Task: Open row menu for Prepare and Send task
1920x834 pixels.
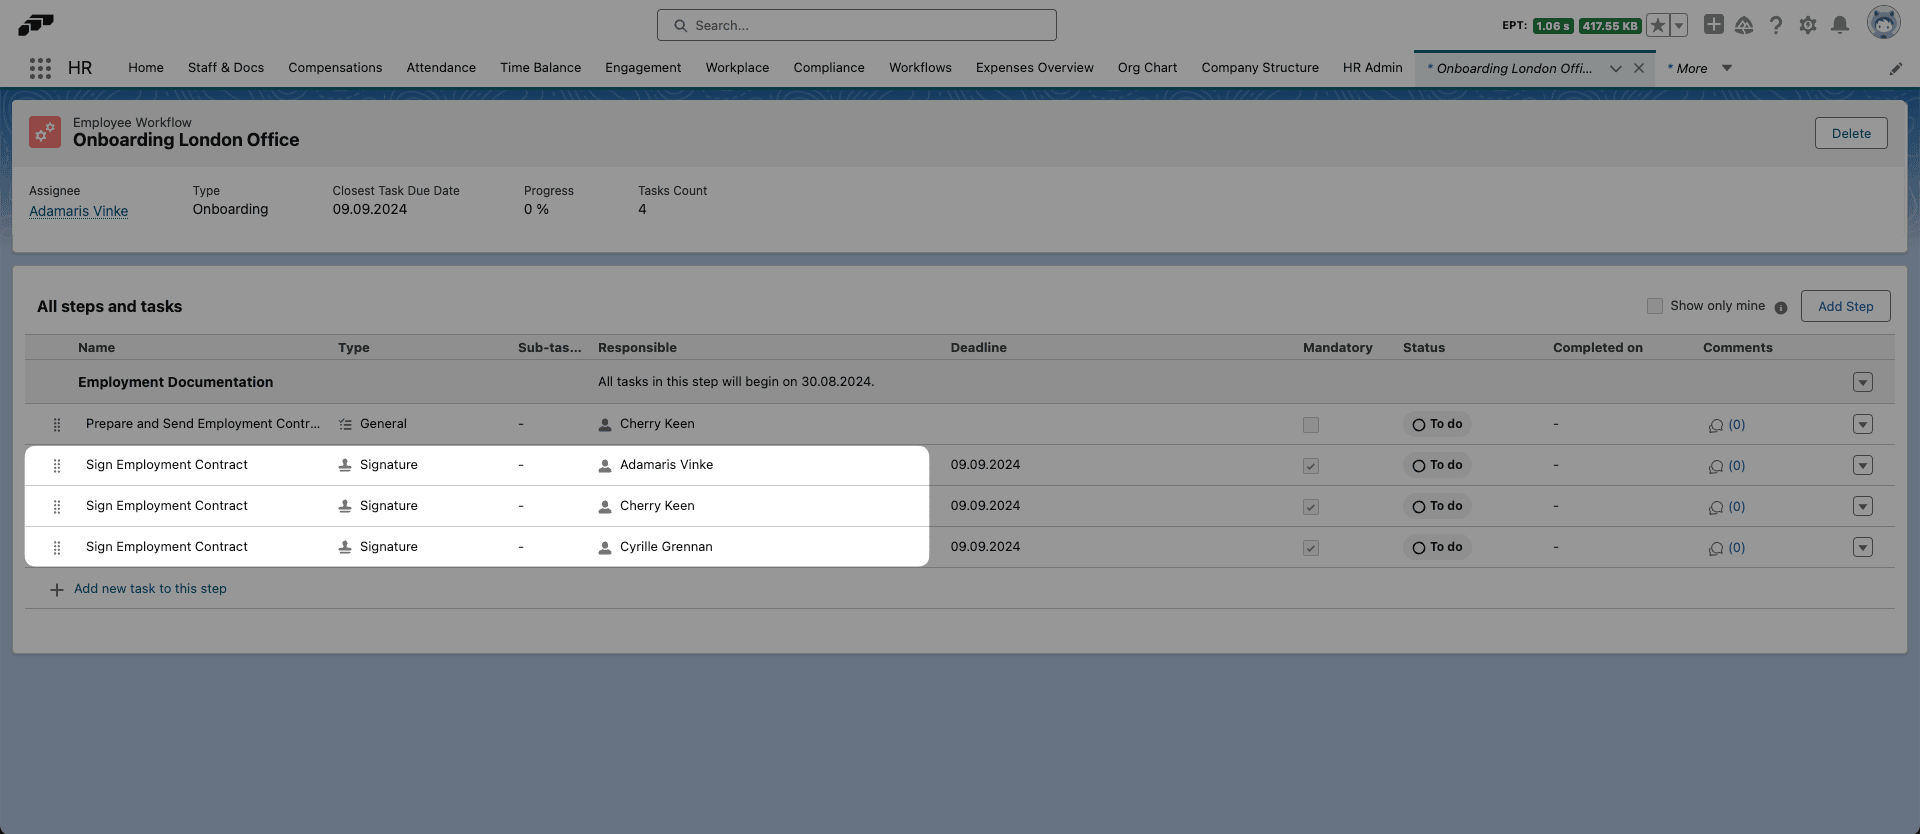Action: pyautogui.click(x=1863, y=424)
